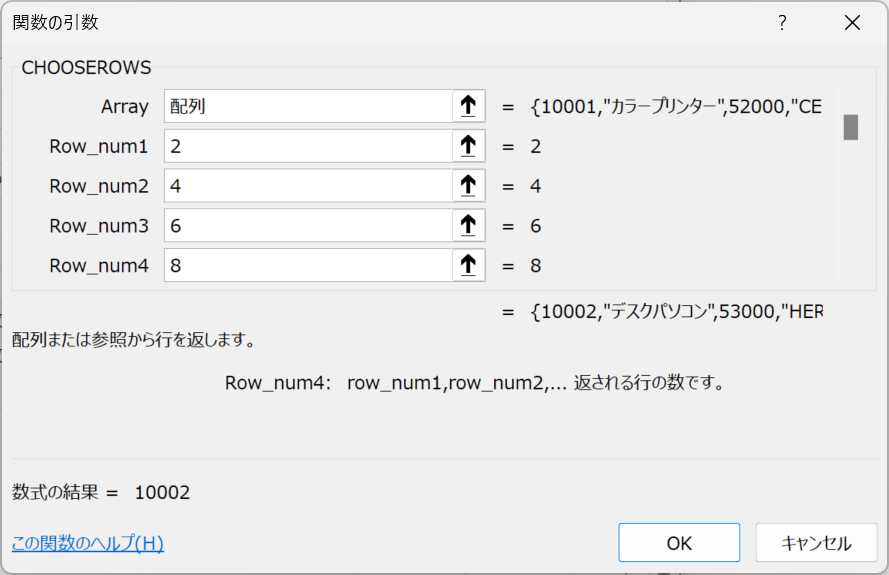Click the Array input field containing 配列
Viewport: 889px width, 575px height.
308,106
